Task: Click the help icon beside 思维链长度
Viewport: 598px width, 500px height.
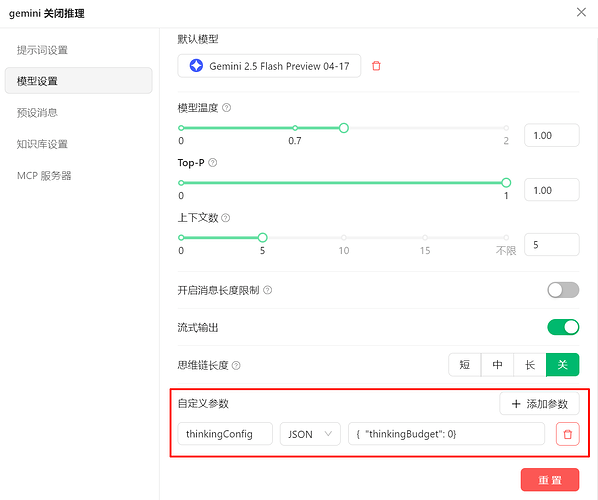Action: tap(236, 365)
